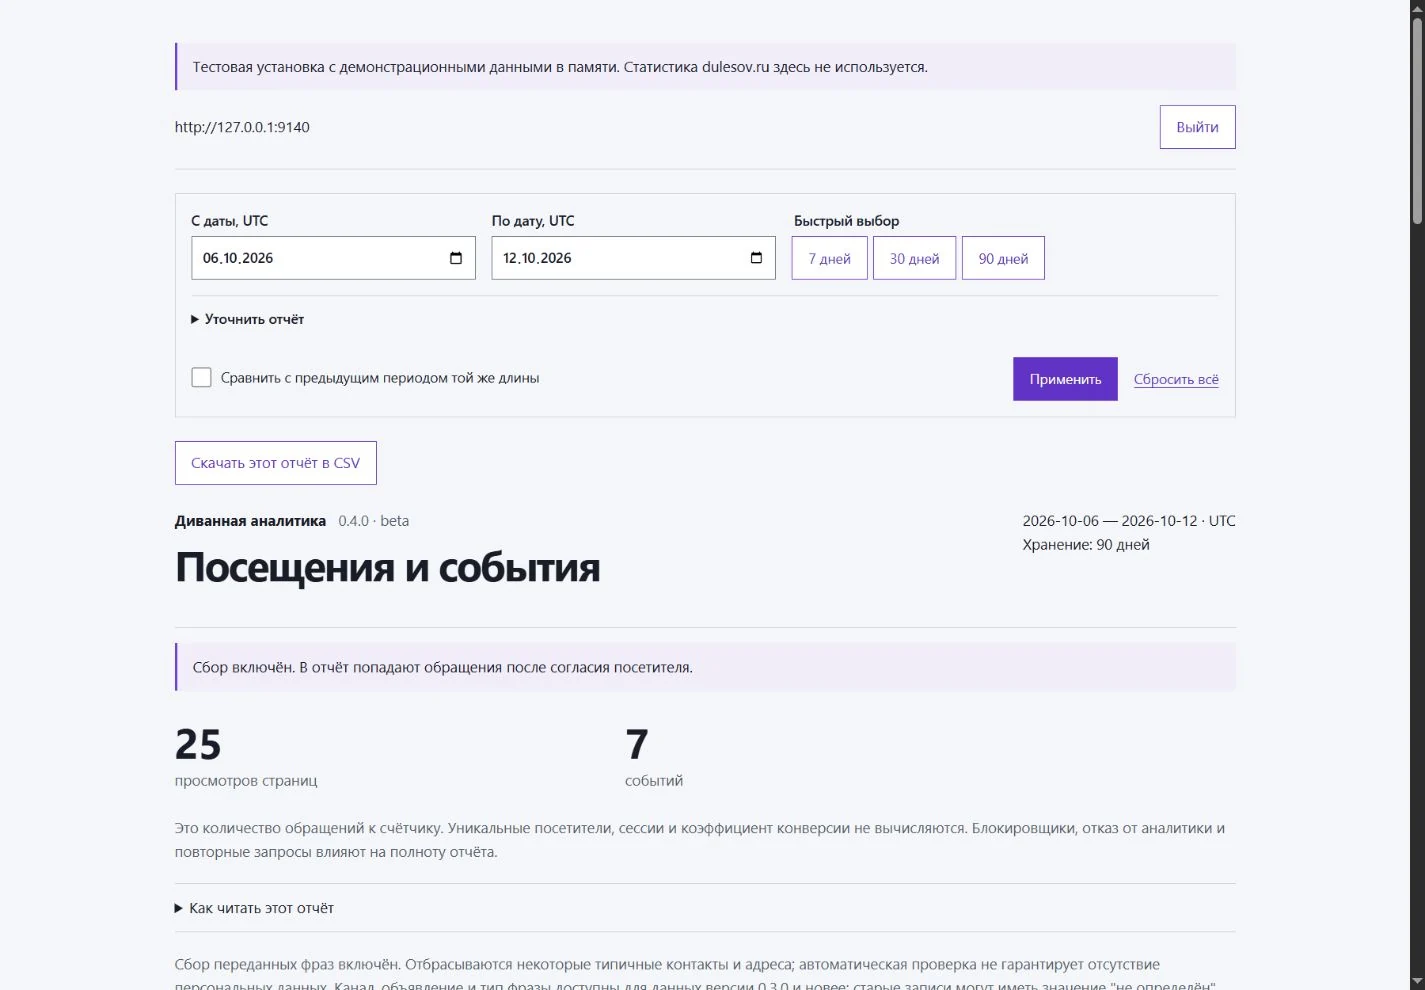
Task: Select the "7 дней" quick range
Action: coord(829,258)
